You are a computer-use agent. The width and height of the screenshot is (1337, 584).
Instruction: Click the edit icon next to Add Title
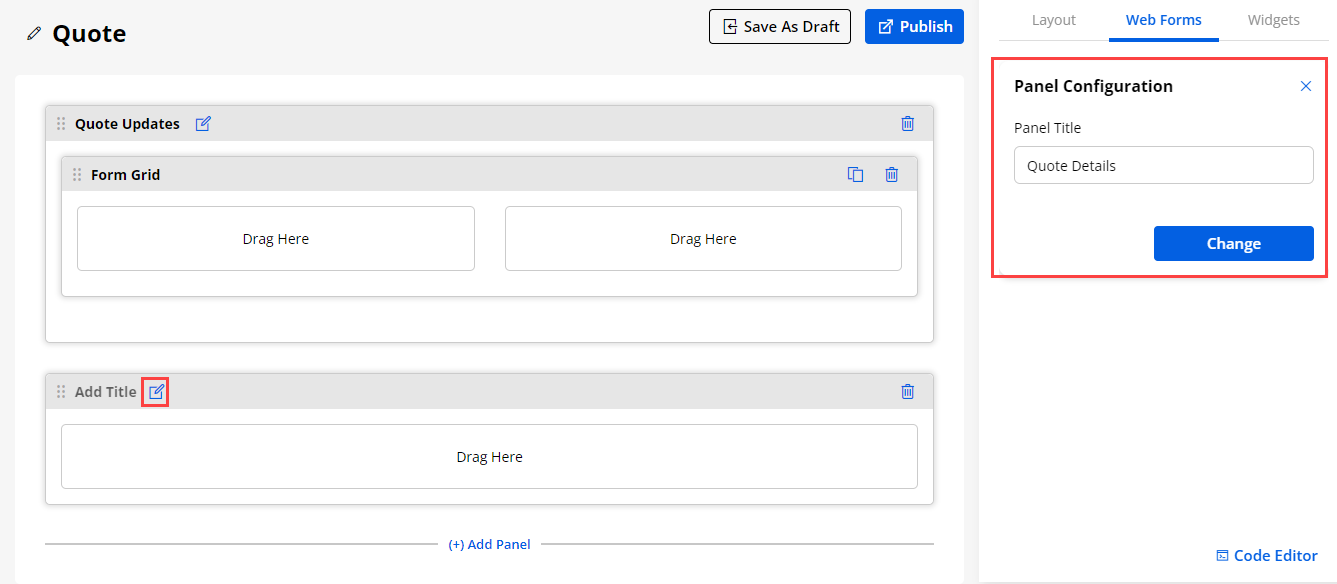(156, 392)
